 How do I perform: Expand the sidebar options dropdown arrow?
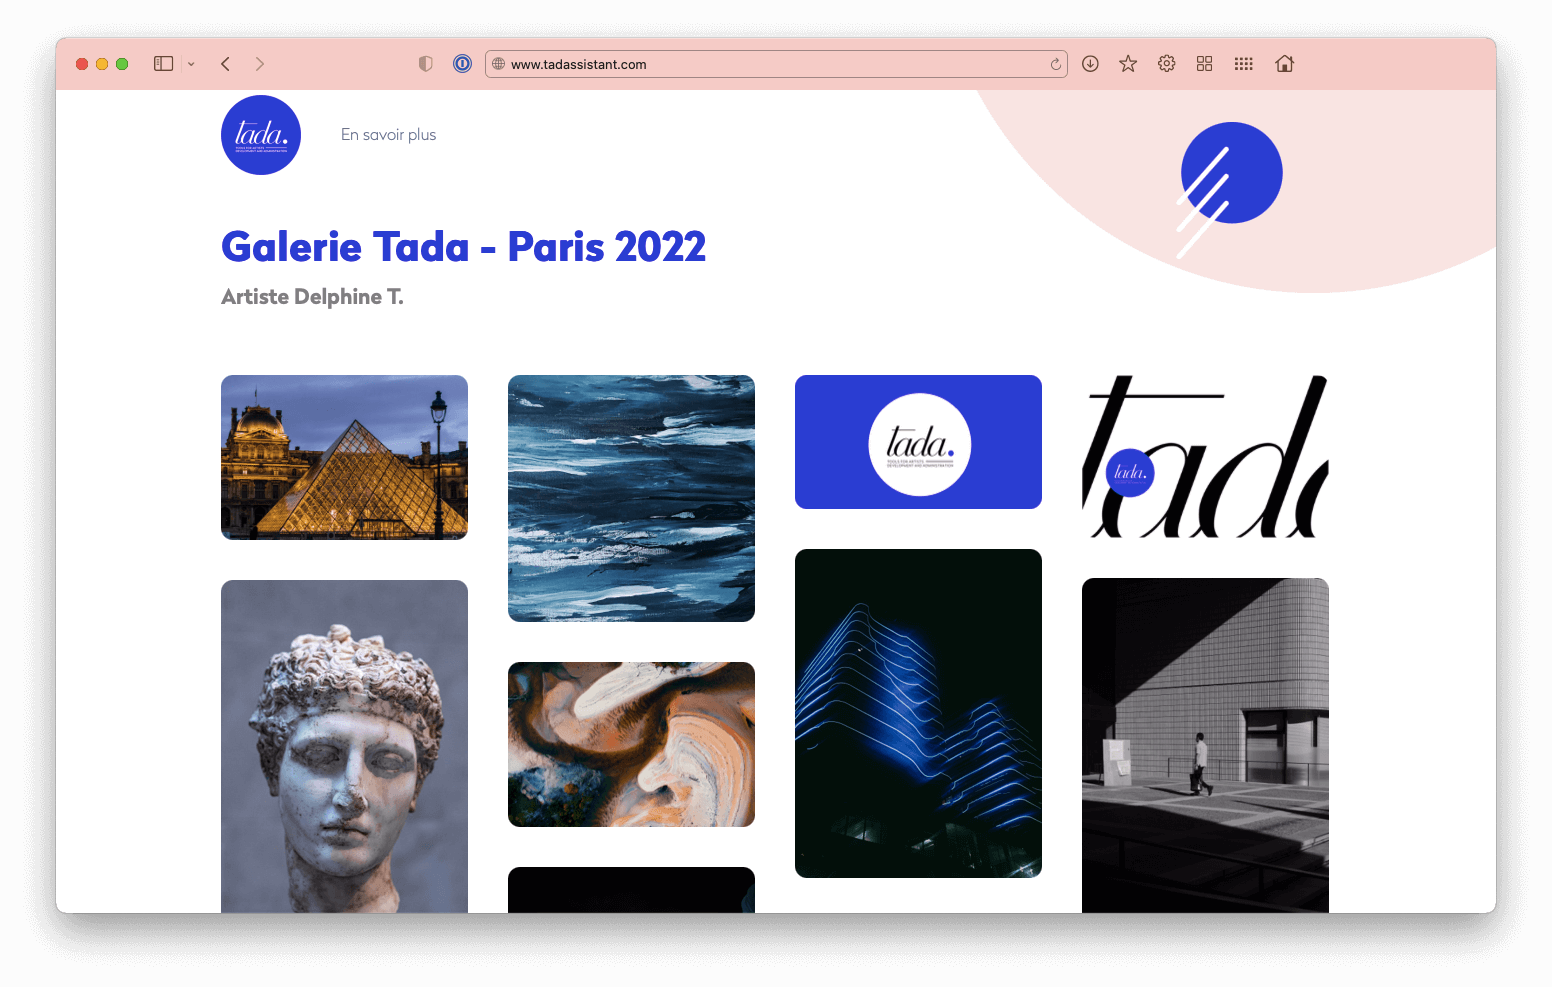[x=191, y=64]
